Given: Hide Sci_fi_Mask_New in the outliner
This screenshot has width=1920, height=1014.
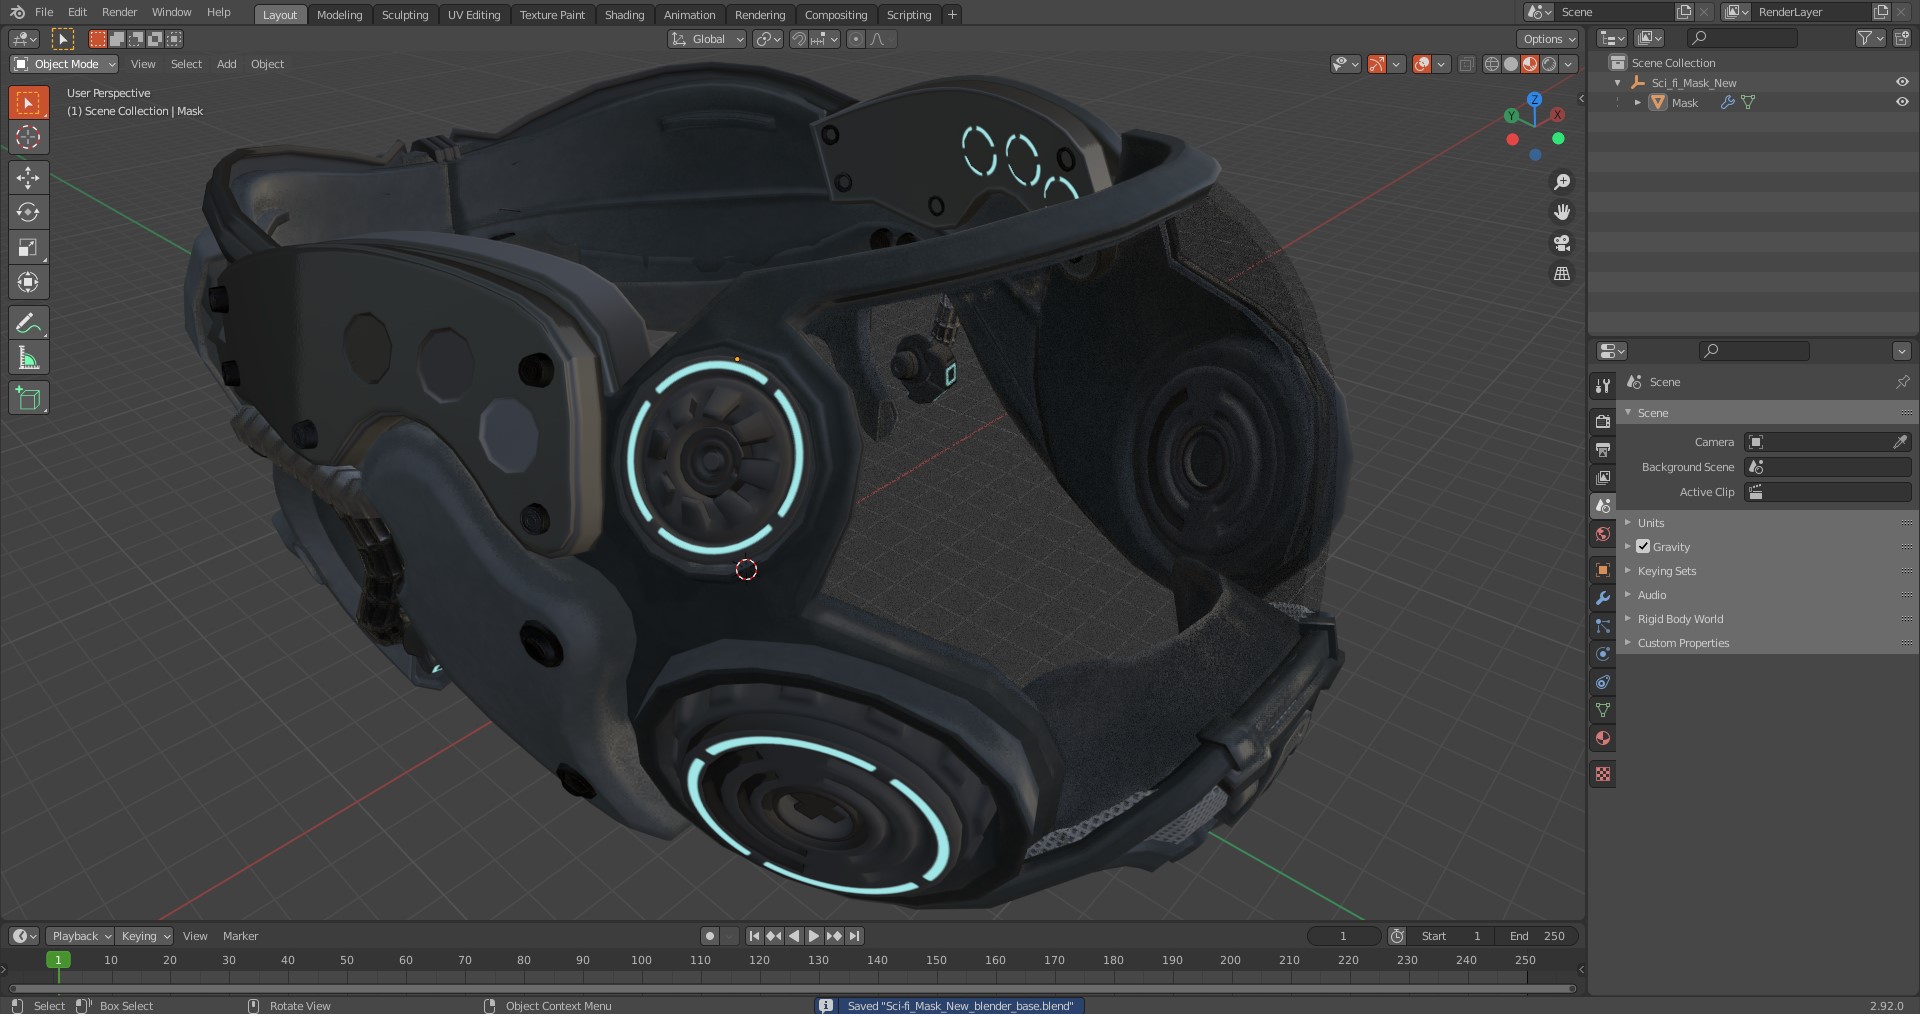Looking at the screenshot, I should coord(1902,82).
